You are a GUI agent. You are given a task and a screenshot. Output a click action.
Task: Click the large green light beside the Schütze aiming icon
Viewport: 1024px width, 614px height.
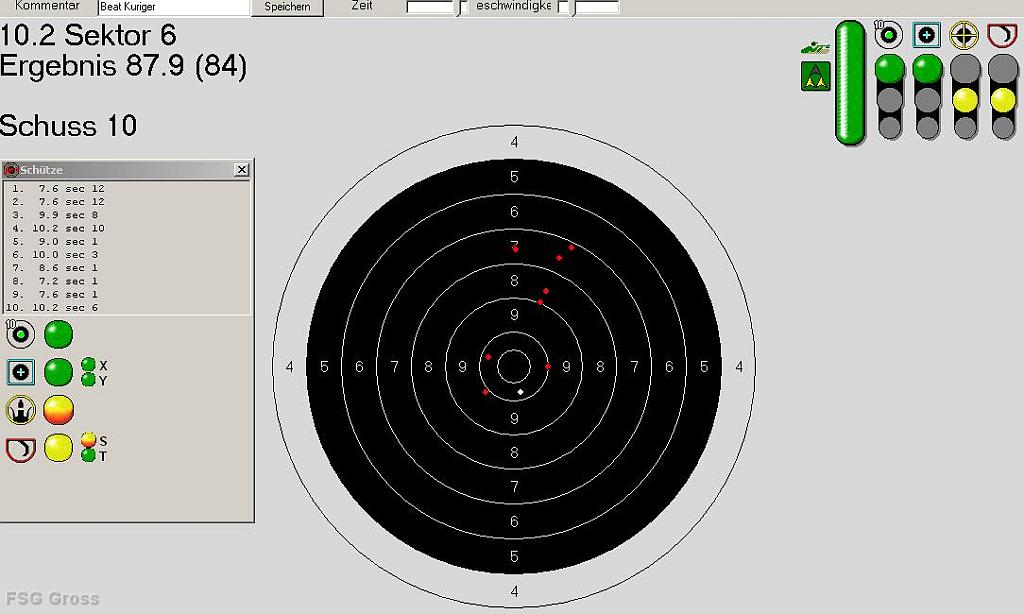tap(58, 372)
